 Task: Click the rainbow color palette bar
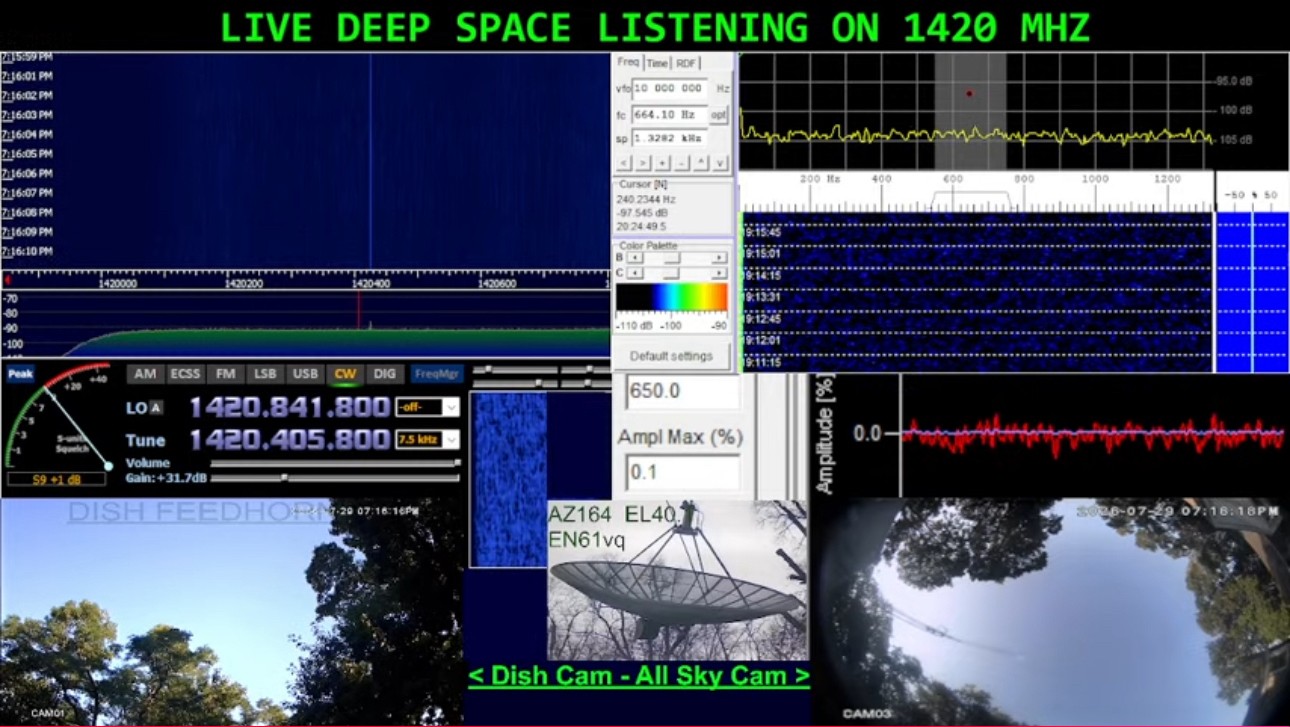[671, 297]
